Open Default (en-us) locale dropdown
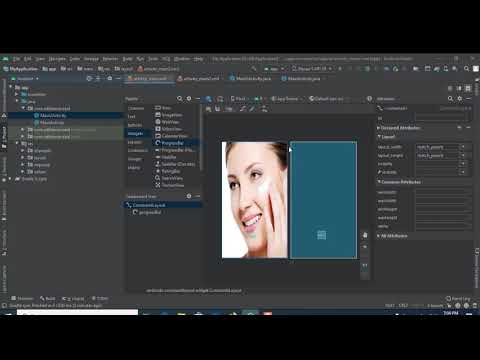The image size is (480, 360). pos(328,99)
